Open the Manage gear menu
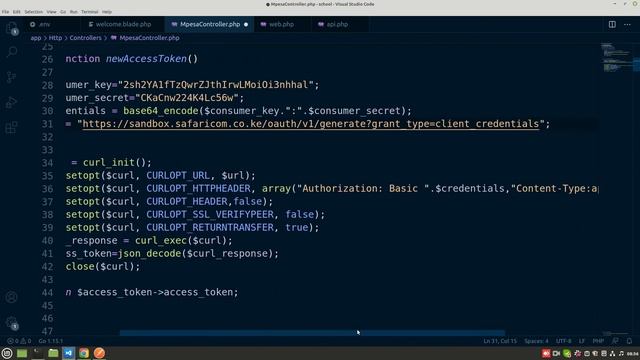The image size is (640, 360). tap(12, 322)
